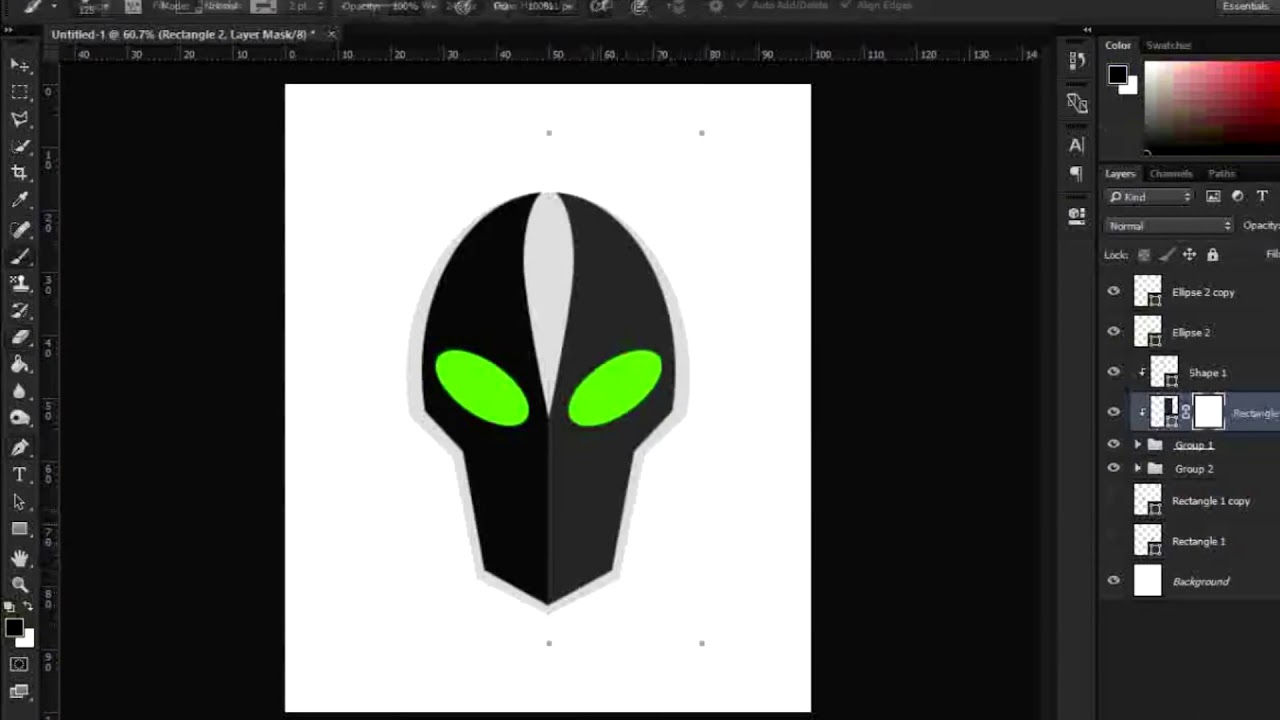The width and height of the screenshot is (1280, 720).
Task: Select the Background layer thumbnail
Action: 1148,581
